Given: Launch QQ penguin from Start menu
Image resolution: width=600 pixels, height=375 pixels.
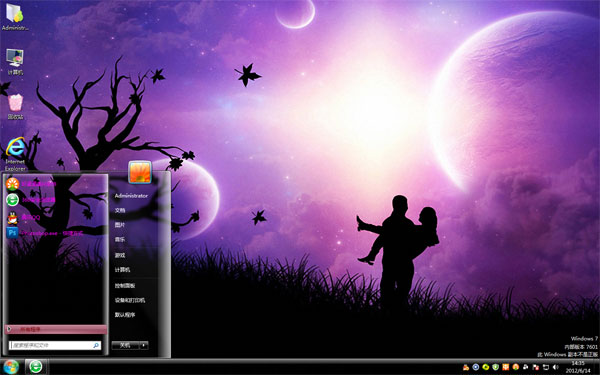Looking at the screenshot, I should pos(13,217).
